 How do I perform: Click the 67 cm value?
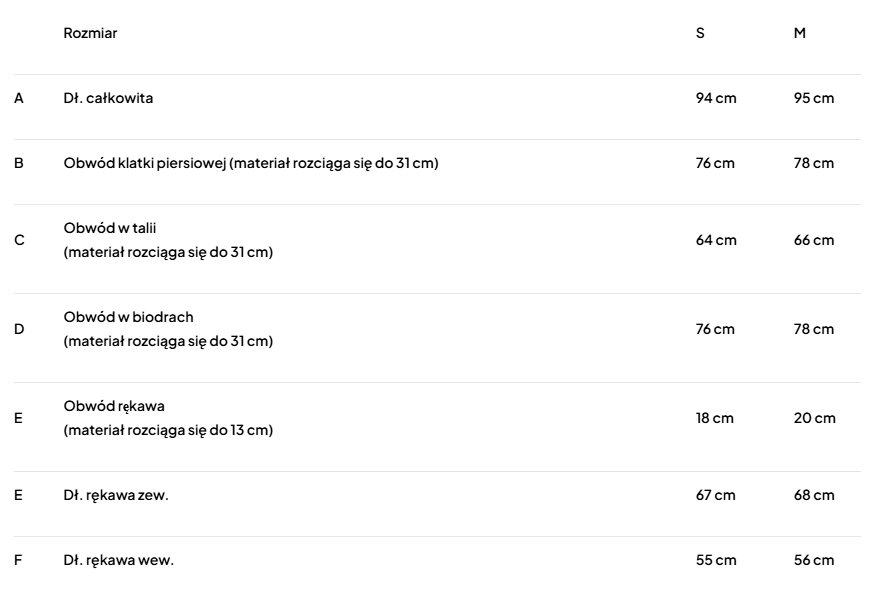(x=716, y=495)
